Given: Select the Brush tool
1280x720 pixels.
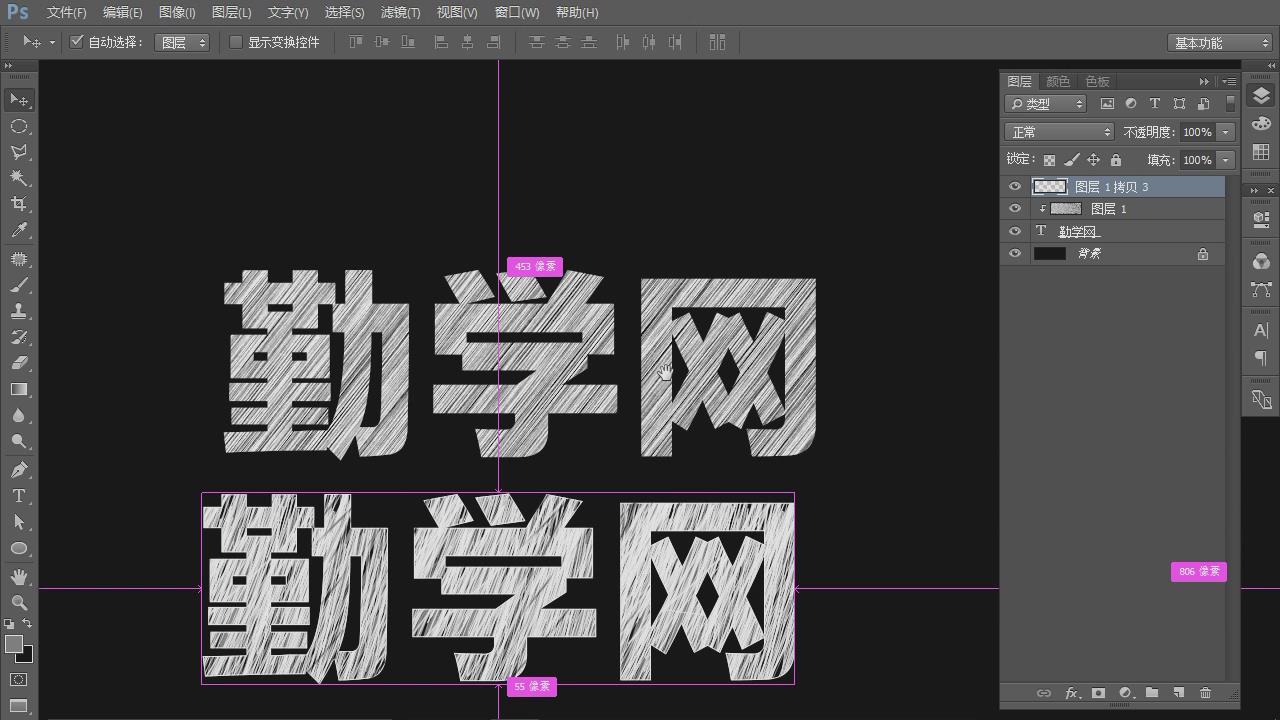Looking at the screenshot, I should [x=19, y=286].
